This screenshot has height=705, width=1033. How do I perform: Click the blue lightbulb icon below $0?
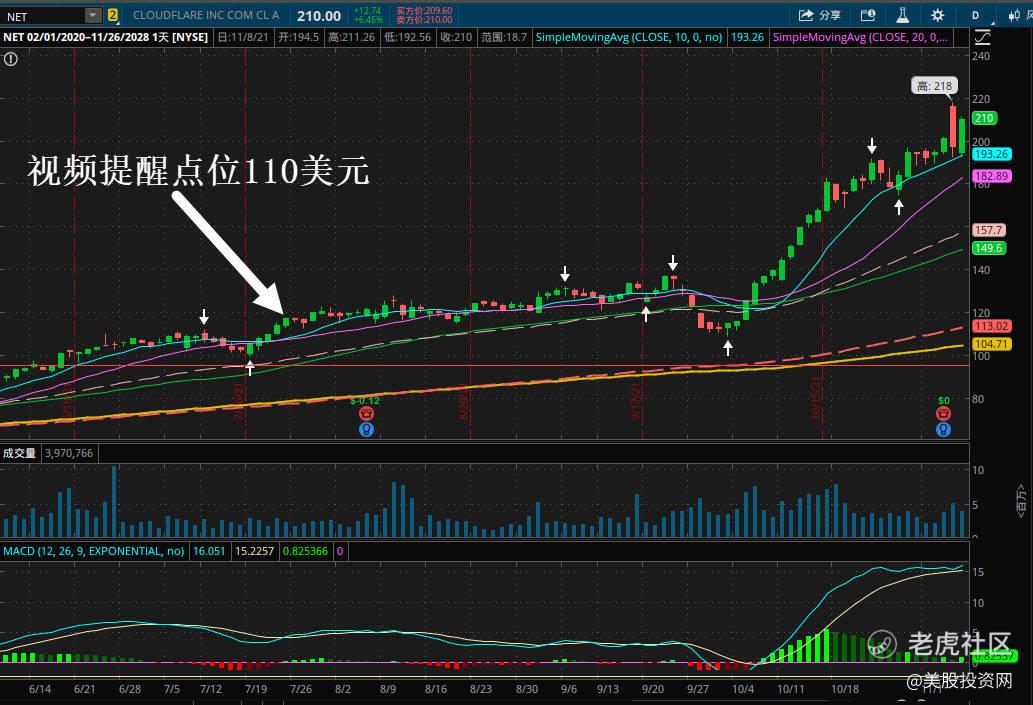[x=943, y=430]
